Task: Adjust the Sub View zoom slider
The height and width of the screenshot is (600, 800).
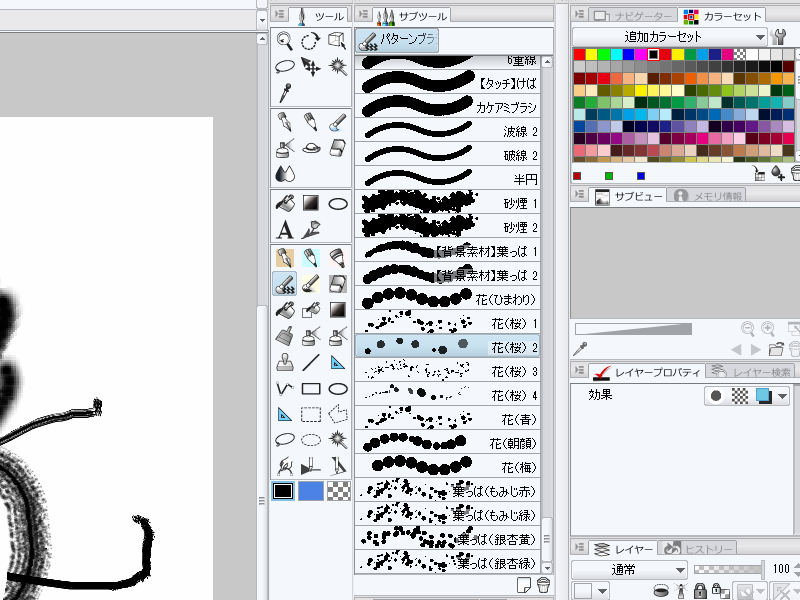Action: tap(633, 329)
